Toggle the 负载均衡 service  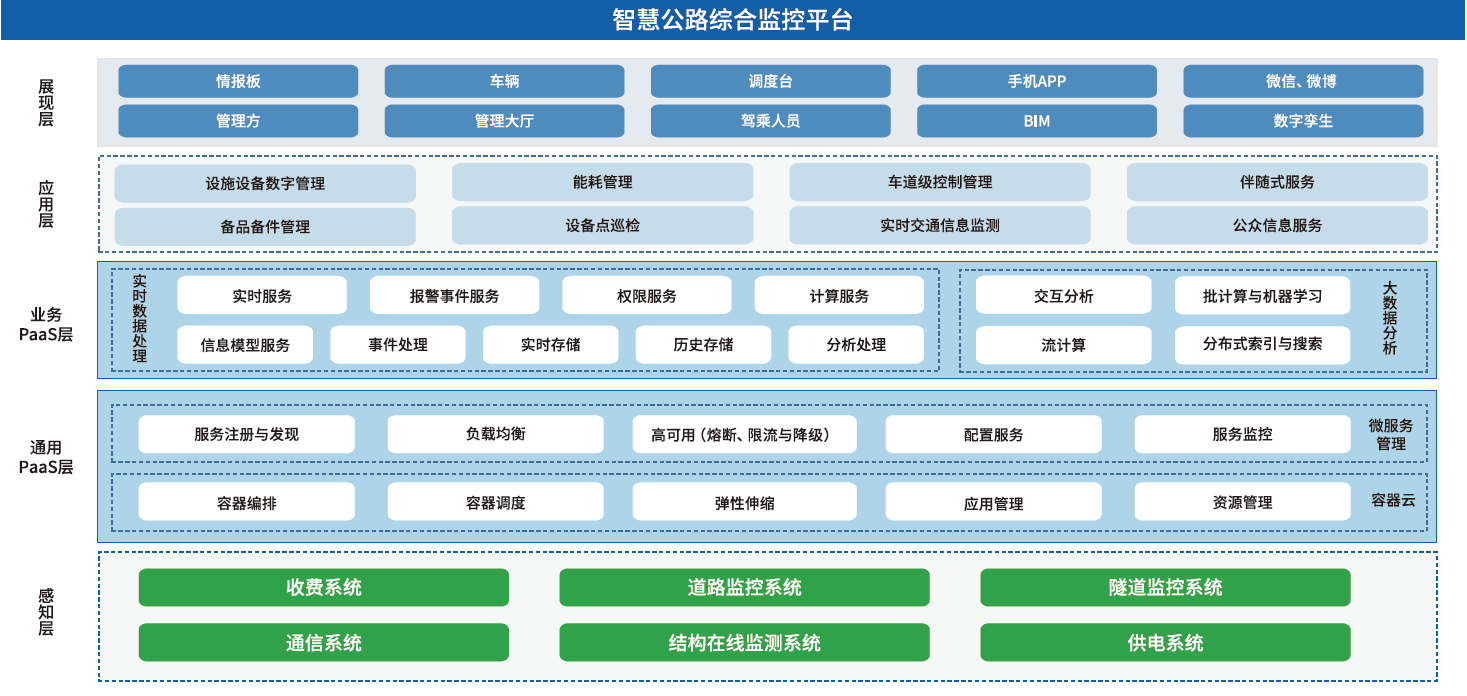tap(497, 434)
